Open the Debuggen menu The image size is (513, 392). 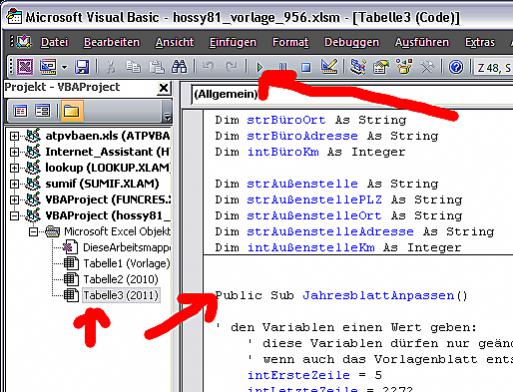click(351, 42)
